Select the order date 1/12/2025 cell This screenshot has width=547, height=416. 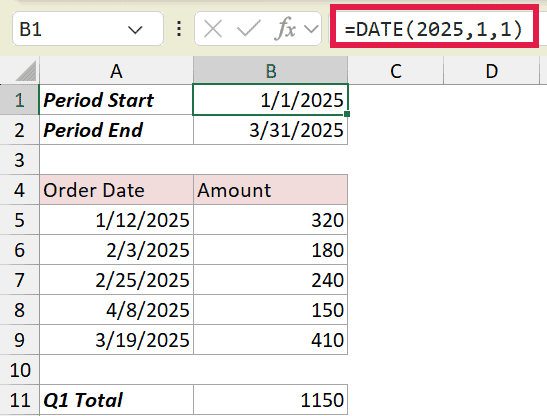click(116, 220)
